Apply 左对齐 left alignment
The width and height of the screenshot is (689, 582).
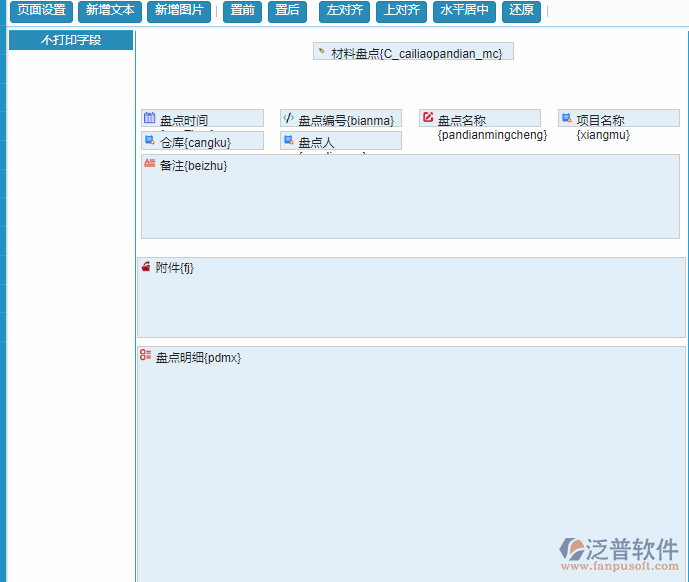[x=344, y=11]
